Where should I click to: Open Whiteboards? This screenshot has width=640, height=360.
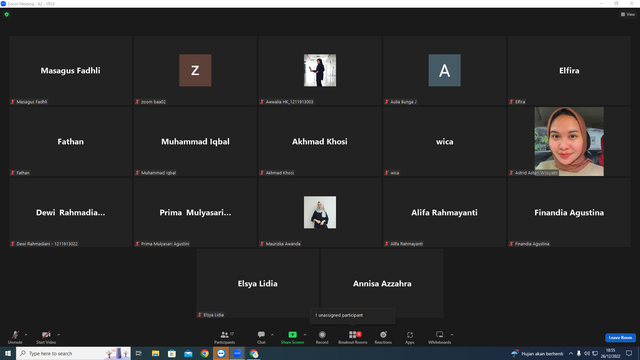pyautogui.click(x=440, y=337)
